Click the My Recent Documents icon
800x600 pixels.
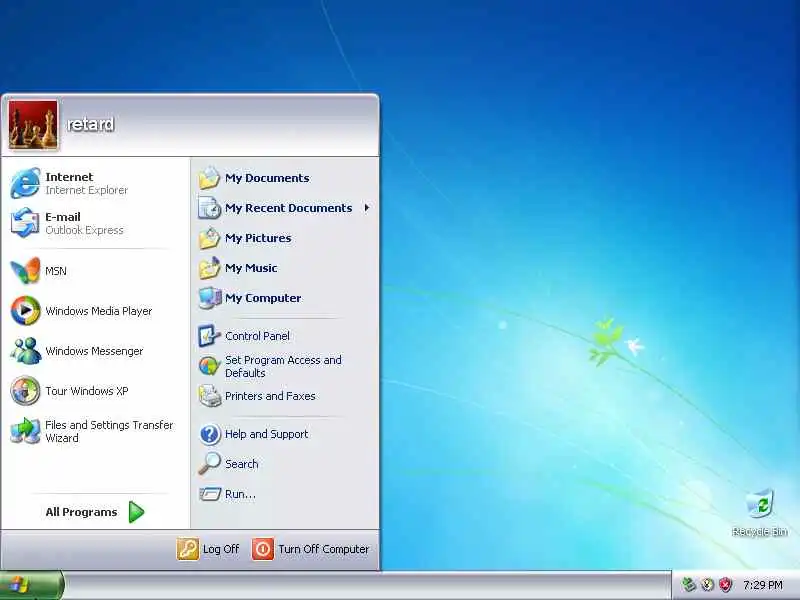[209, 208]
